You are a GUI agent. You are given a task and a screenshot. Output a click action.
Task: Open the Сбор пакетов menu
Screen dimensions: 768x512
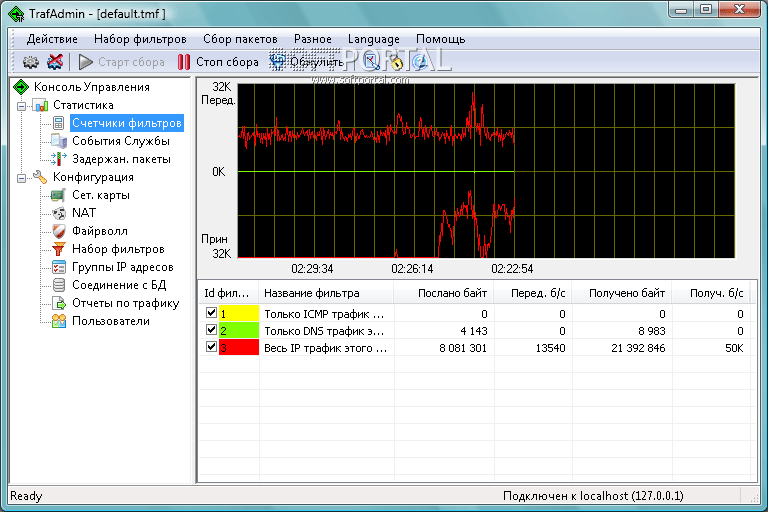pos(240,39)
